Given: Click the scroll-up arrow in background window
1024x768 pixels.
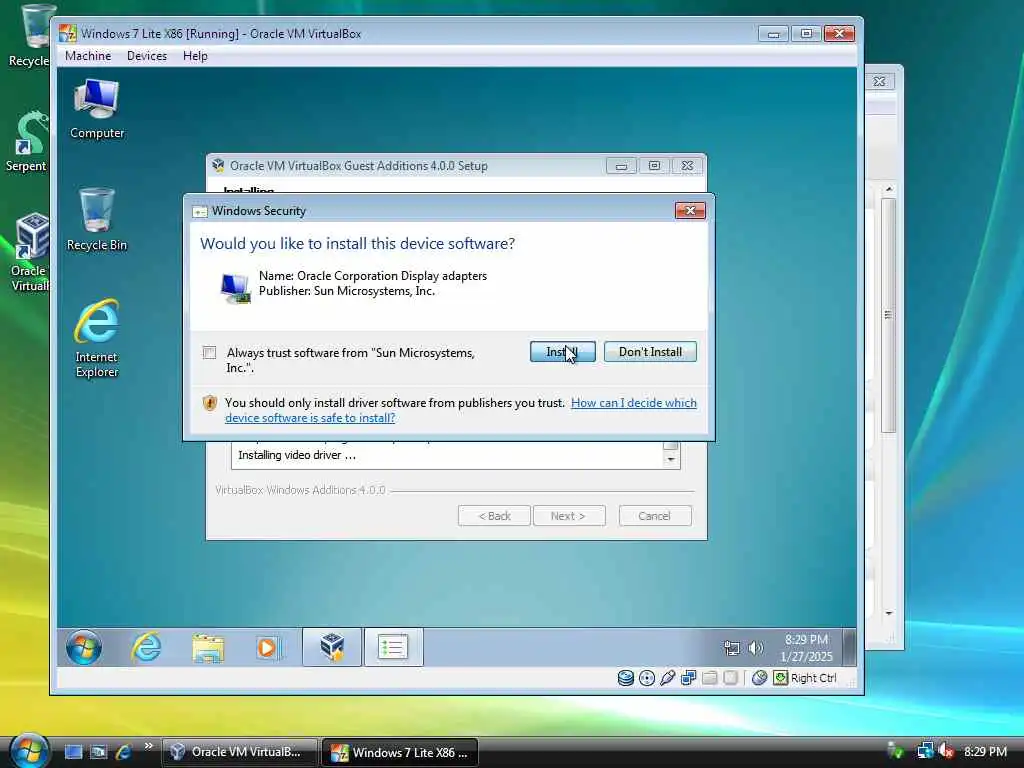Looking at the screenshot, I should point(888,189).
